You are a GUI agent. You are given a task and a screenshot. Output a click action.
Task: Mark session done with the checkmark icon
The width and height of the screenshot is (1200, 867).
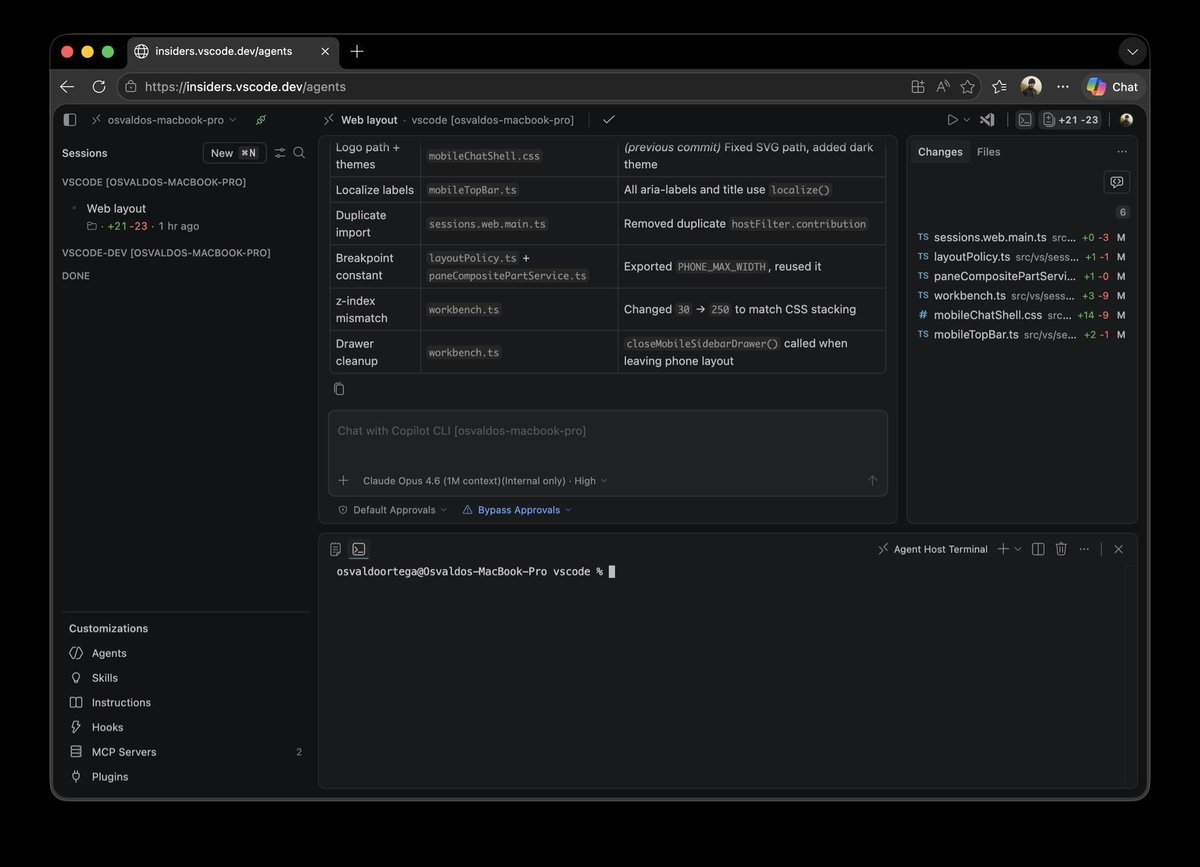(x=608, y=120)
